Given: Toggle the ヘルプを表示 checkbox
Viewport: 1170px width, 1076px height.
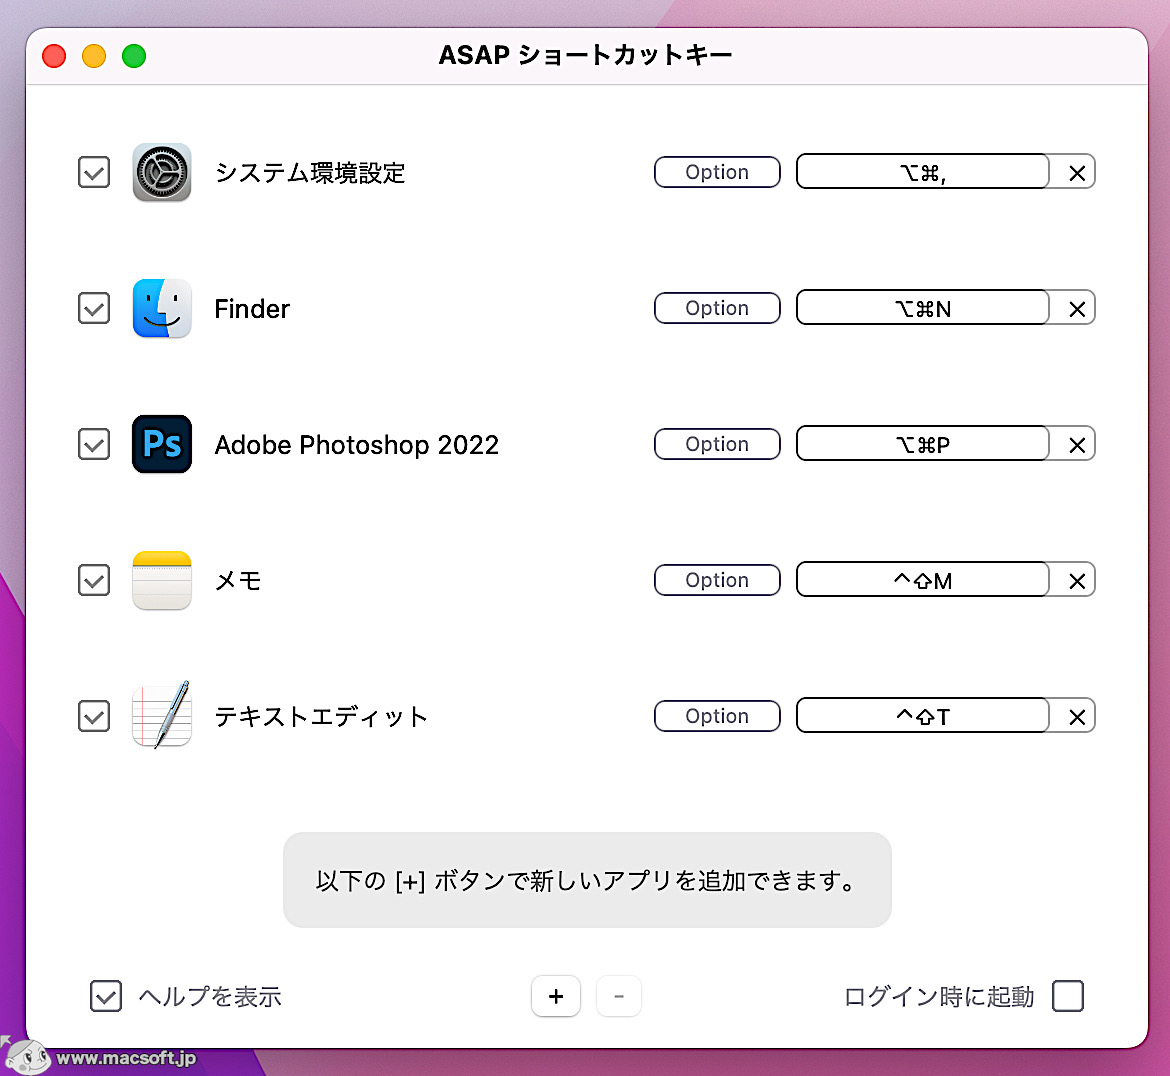Looking at the screenshot, I should [x=105, y=996].
